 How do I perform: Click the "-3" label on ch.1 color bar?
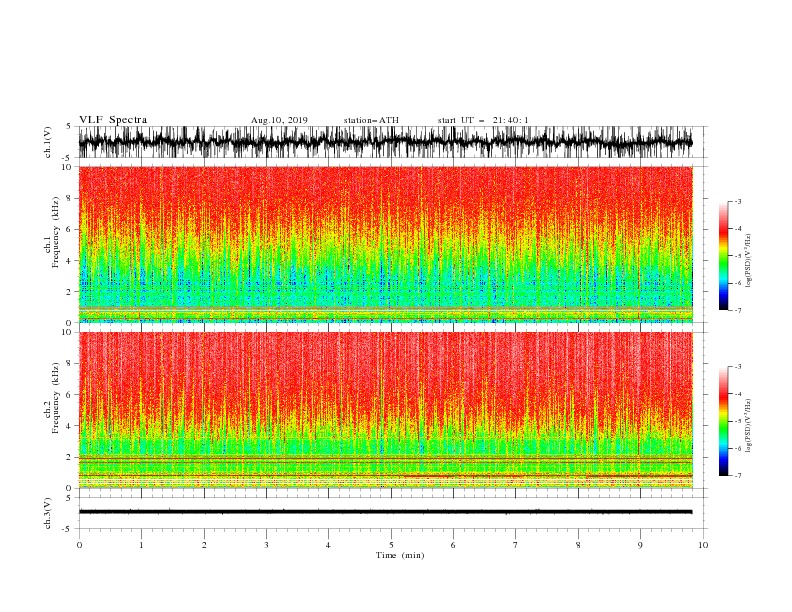click(x=737, y=201)
